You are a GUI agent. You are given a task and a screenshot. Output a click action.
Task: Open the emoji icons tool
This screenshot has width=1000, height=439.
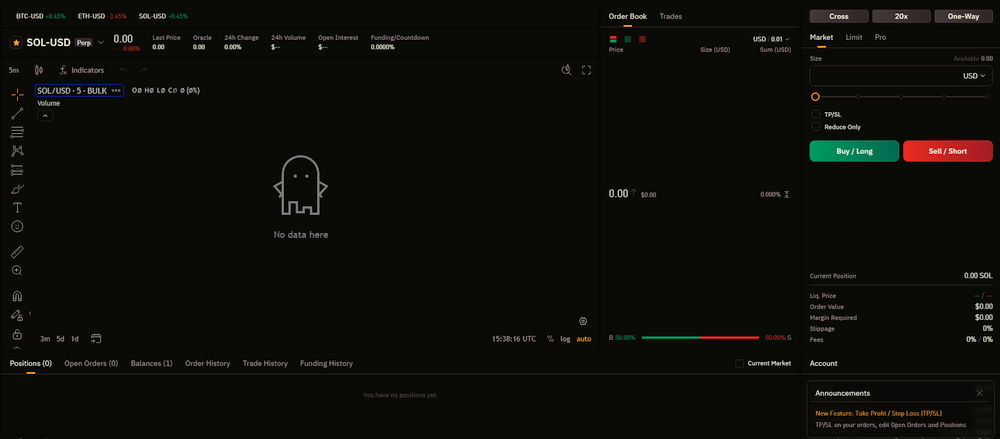click(17, 227)
